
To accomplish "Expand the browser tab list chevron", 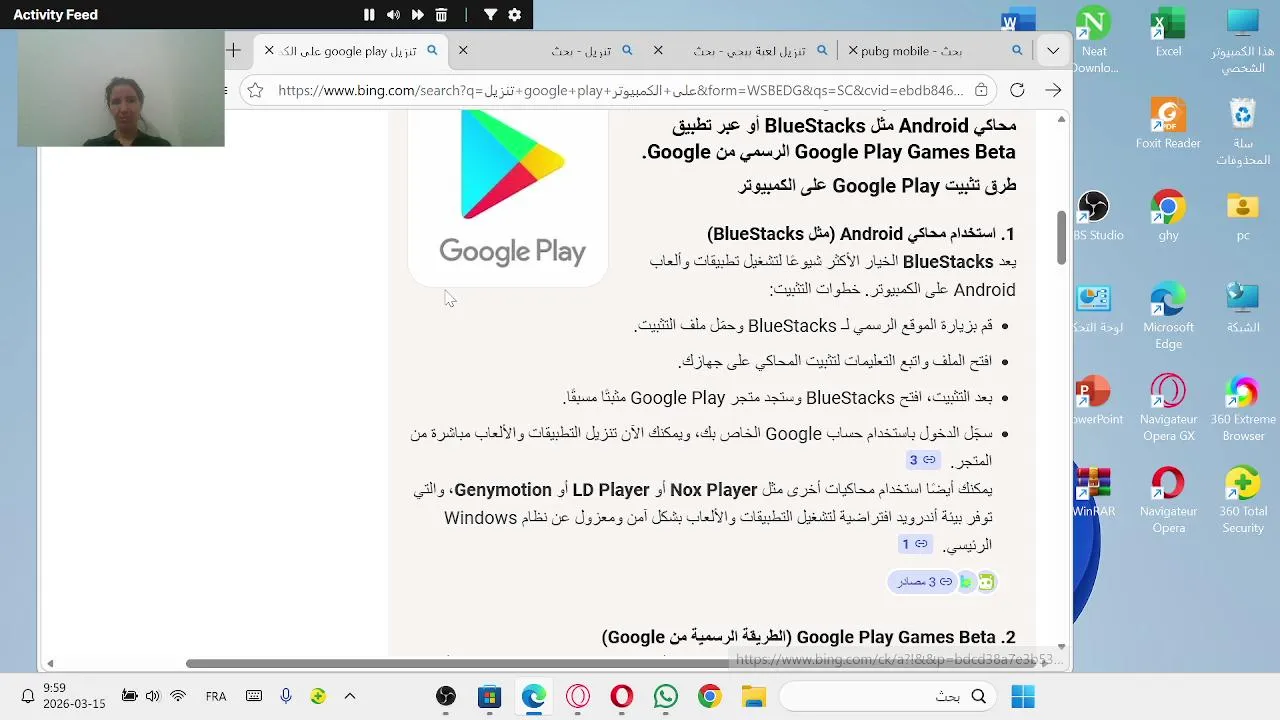I will (x=1053, y=50).
